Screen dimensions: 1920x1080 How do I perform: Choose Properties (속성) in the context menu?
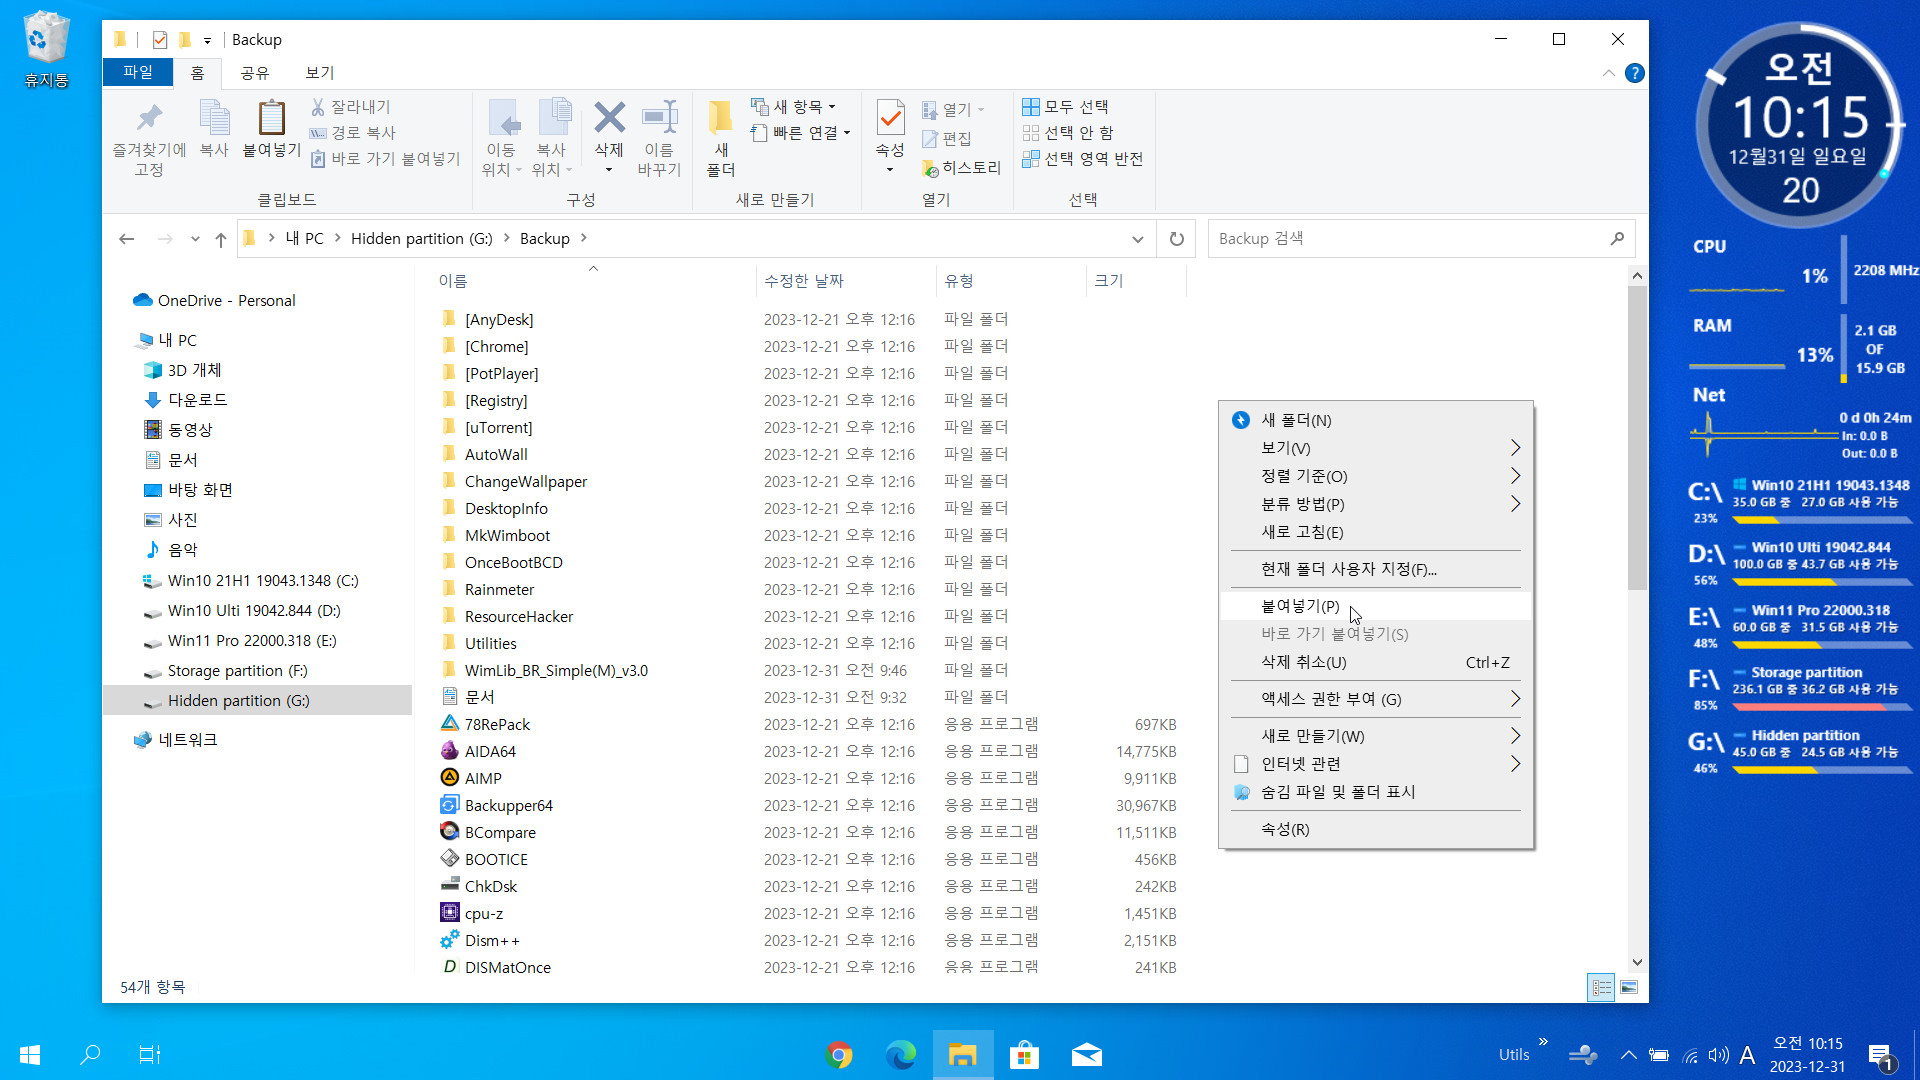[x=1375, y=829]
